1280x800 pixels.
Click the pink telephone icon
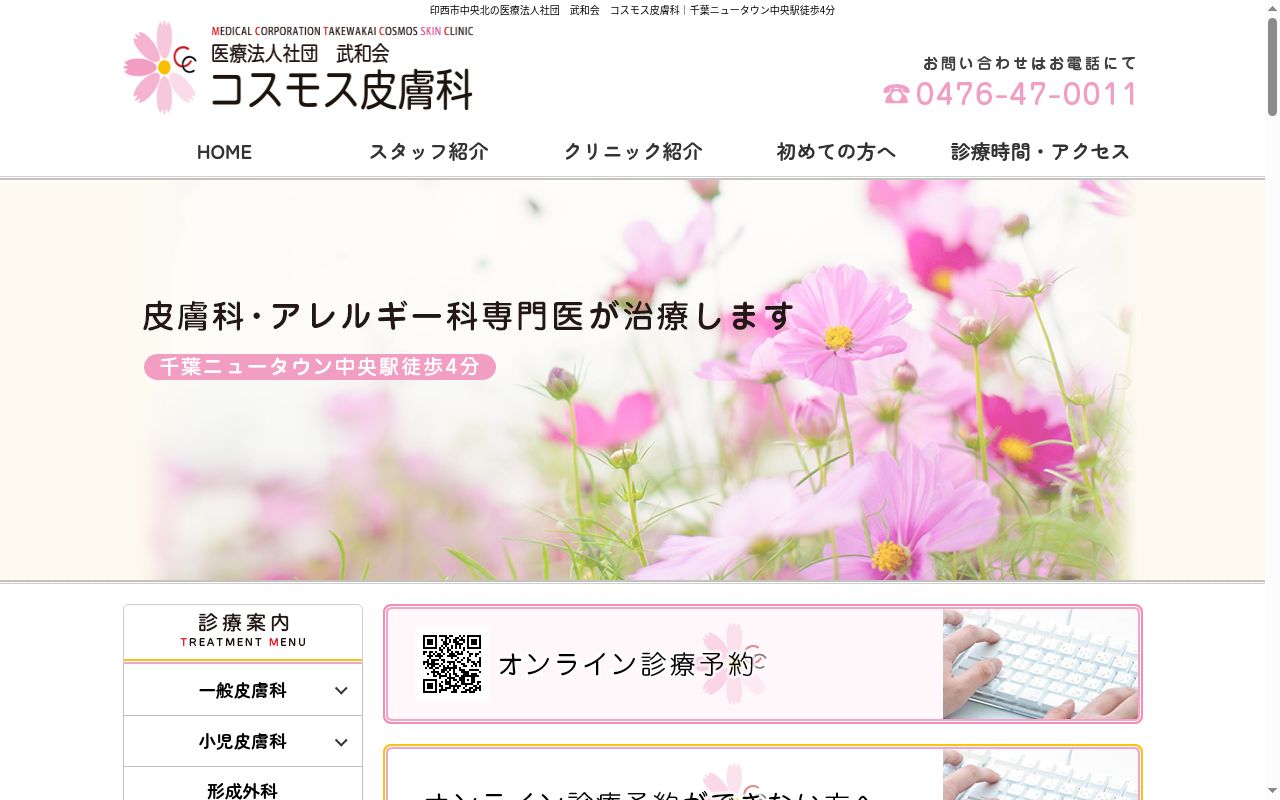tap(896, 94)
